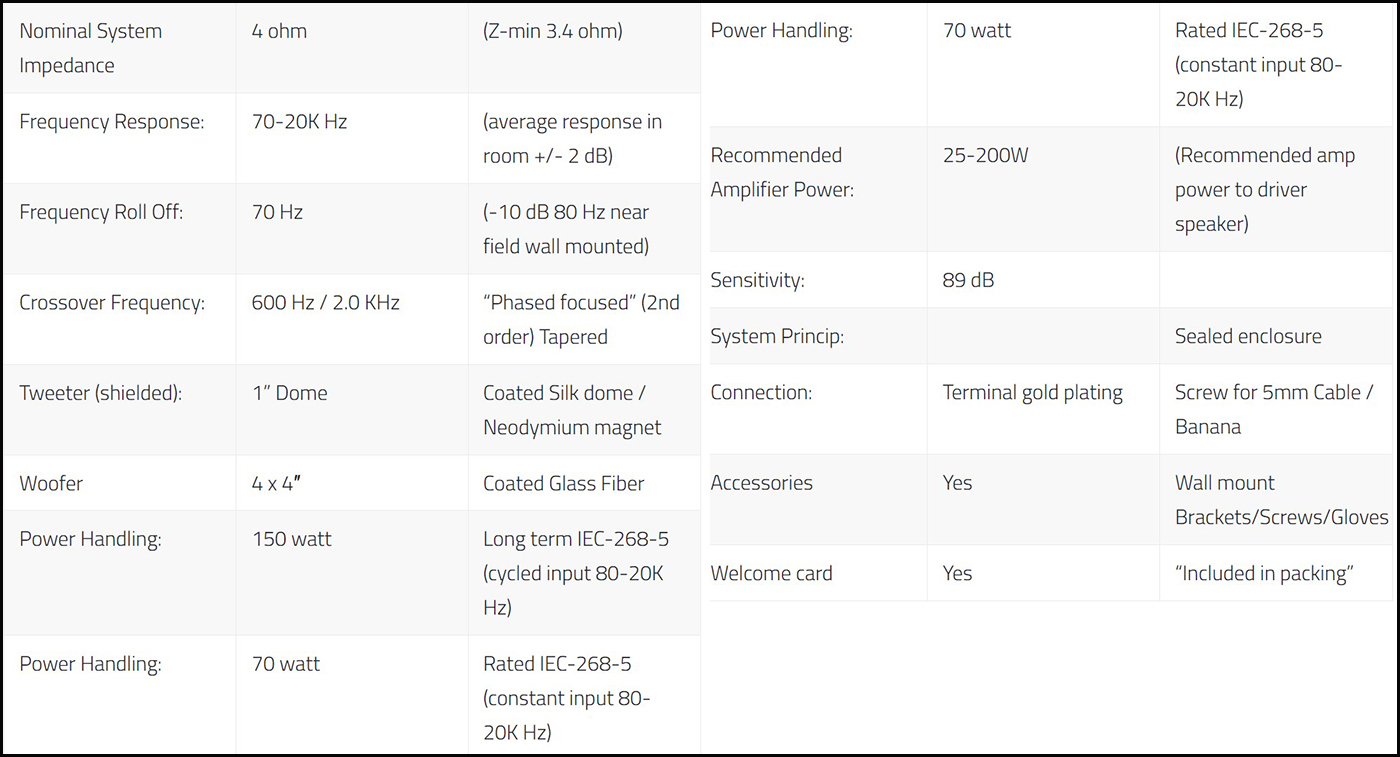
Task: Select the "Sealed enclosure" cell
Action: [x=1248, y=336]
